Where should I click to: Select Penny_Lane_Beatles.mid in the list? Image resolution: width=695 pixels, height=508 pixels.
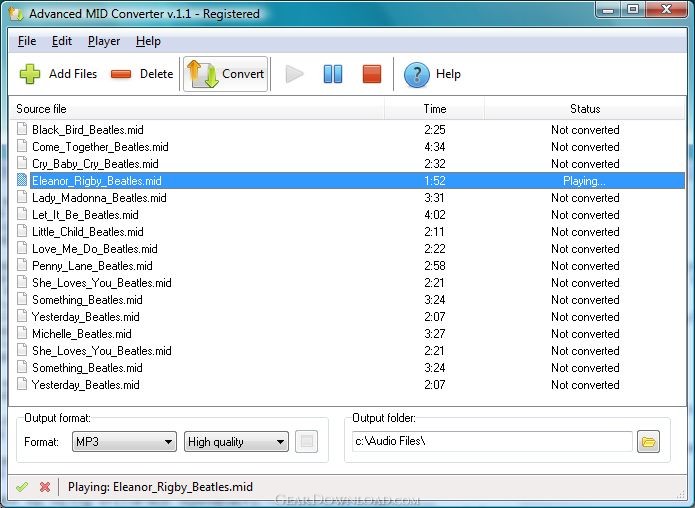click(x=350, y=266)
